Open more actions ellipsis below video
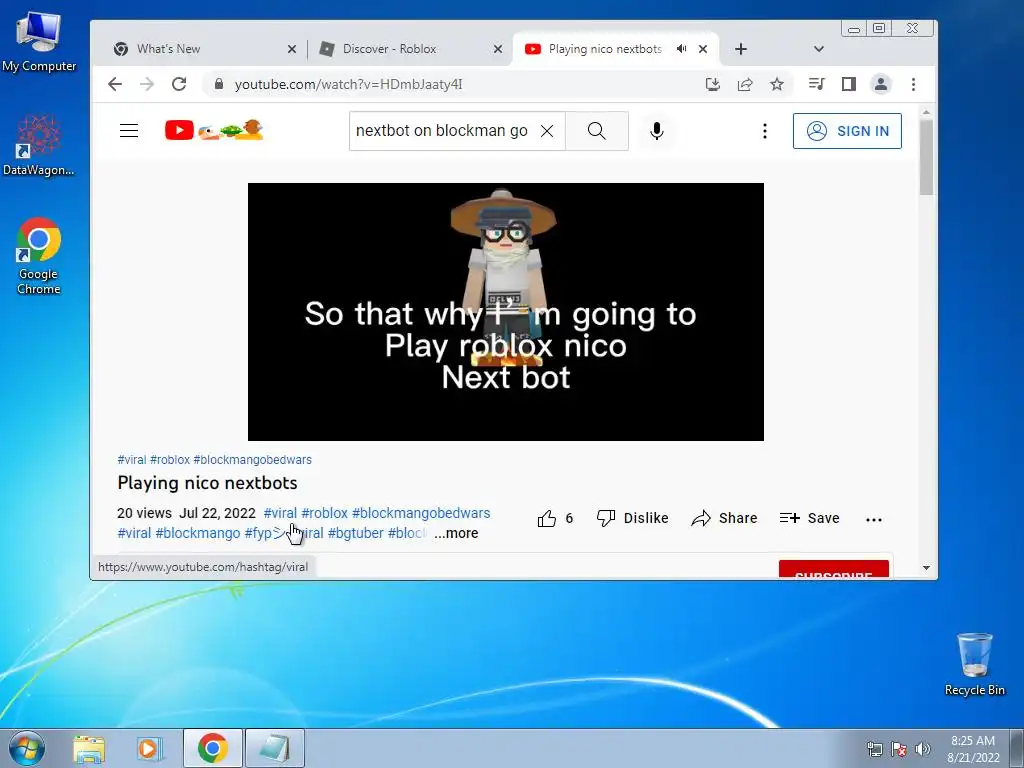The width and height of the screenshot is (1024, 768). [x=874, y=520]
